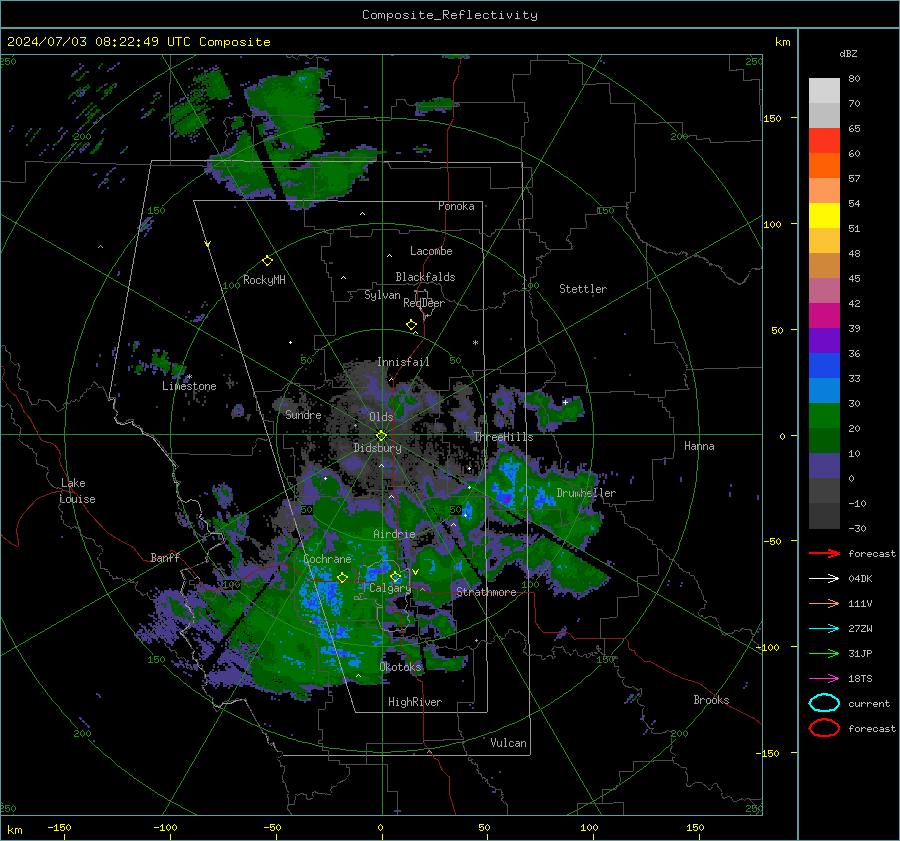Image resolution: width=900 pixels, height=841 pixels.
Task: Click the red 65 dBZ color swatch
Action: 824,141
